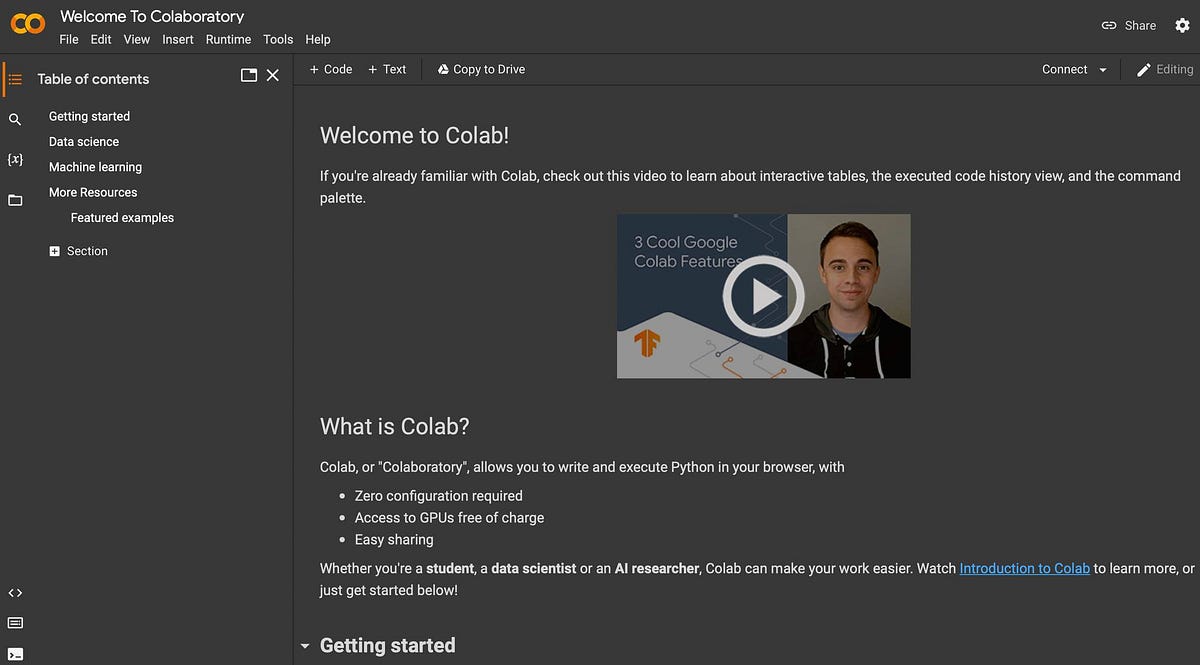Open the Insert menu
This screenshot has height=665, width=1200.
(x=177, y=39)
